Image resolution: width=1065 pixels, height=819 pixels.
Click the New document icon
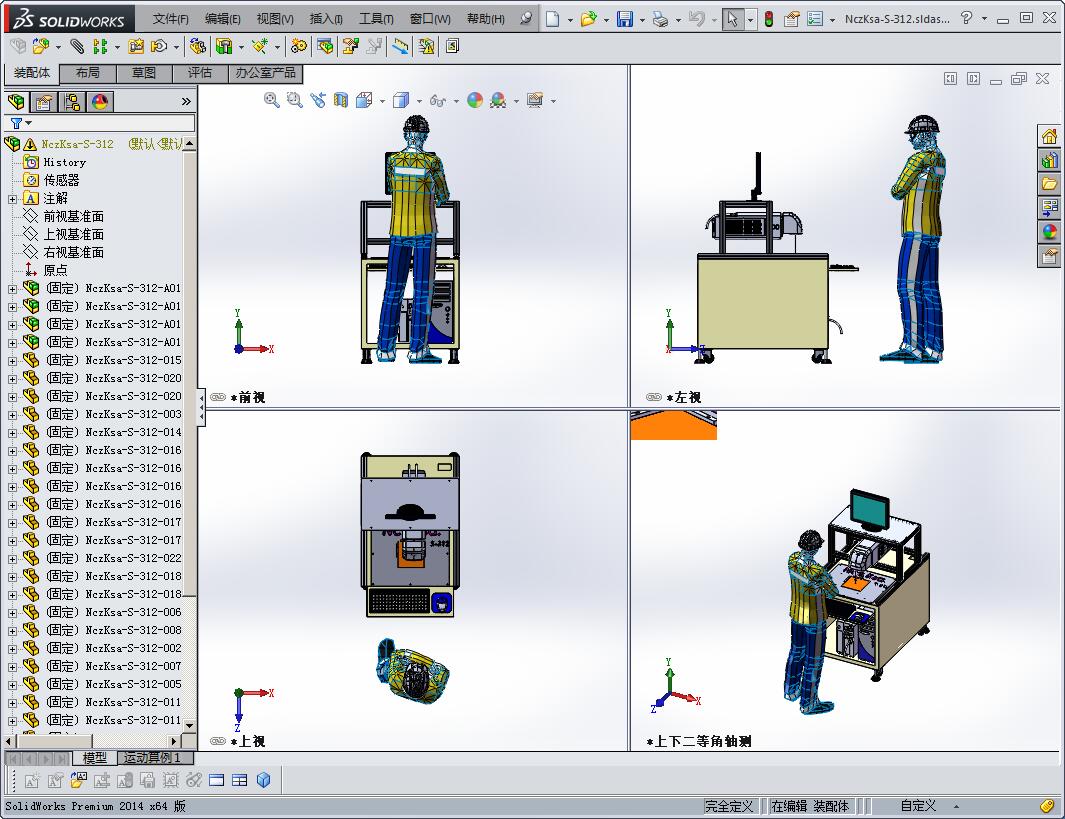pos(553,19)
